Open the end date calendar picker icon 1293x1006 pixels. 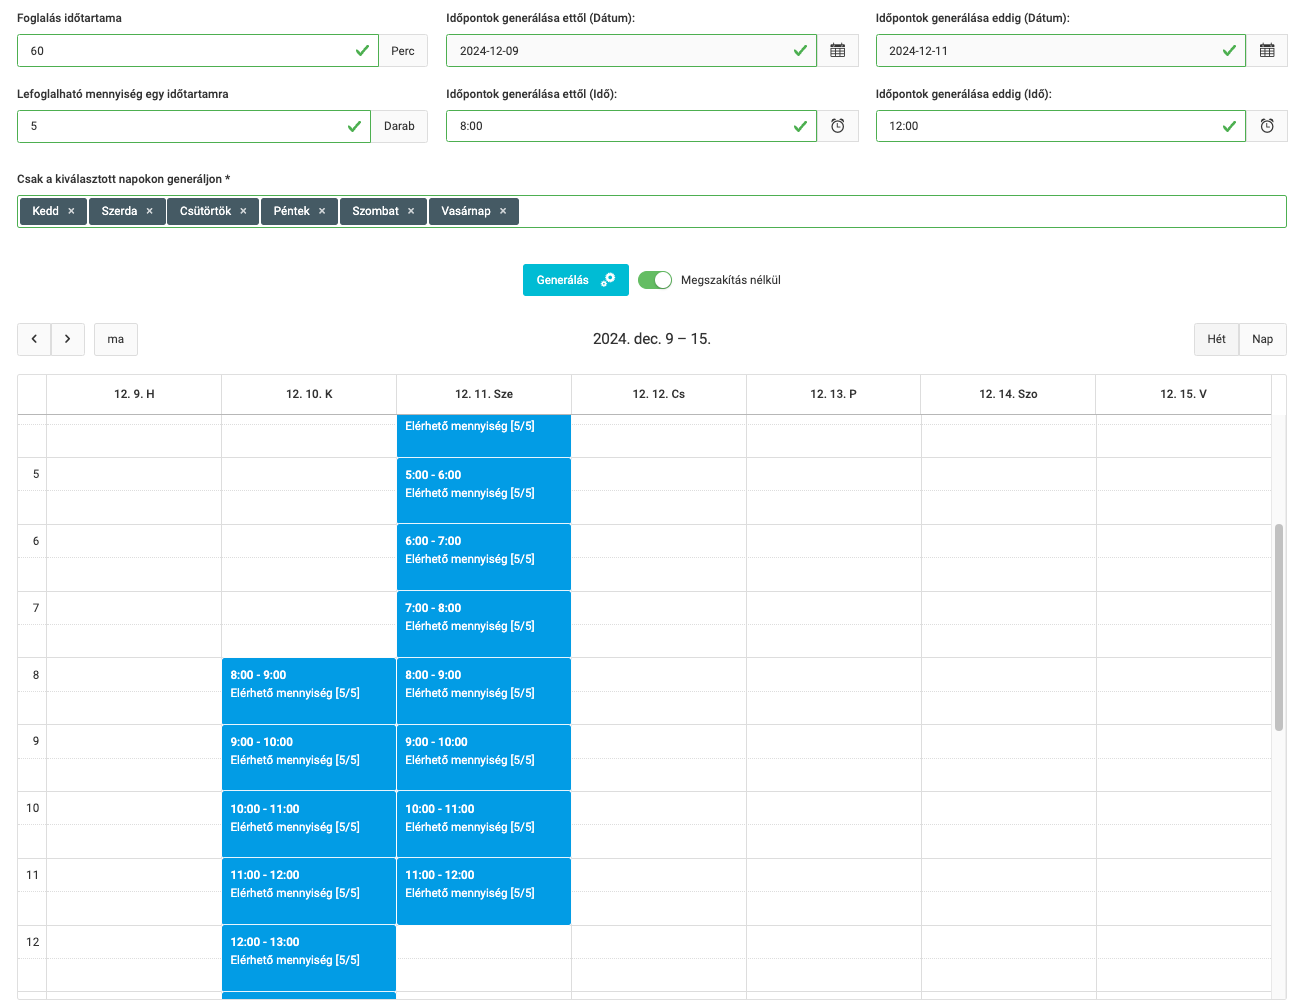click(x=1266, y=51)
